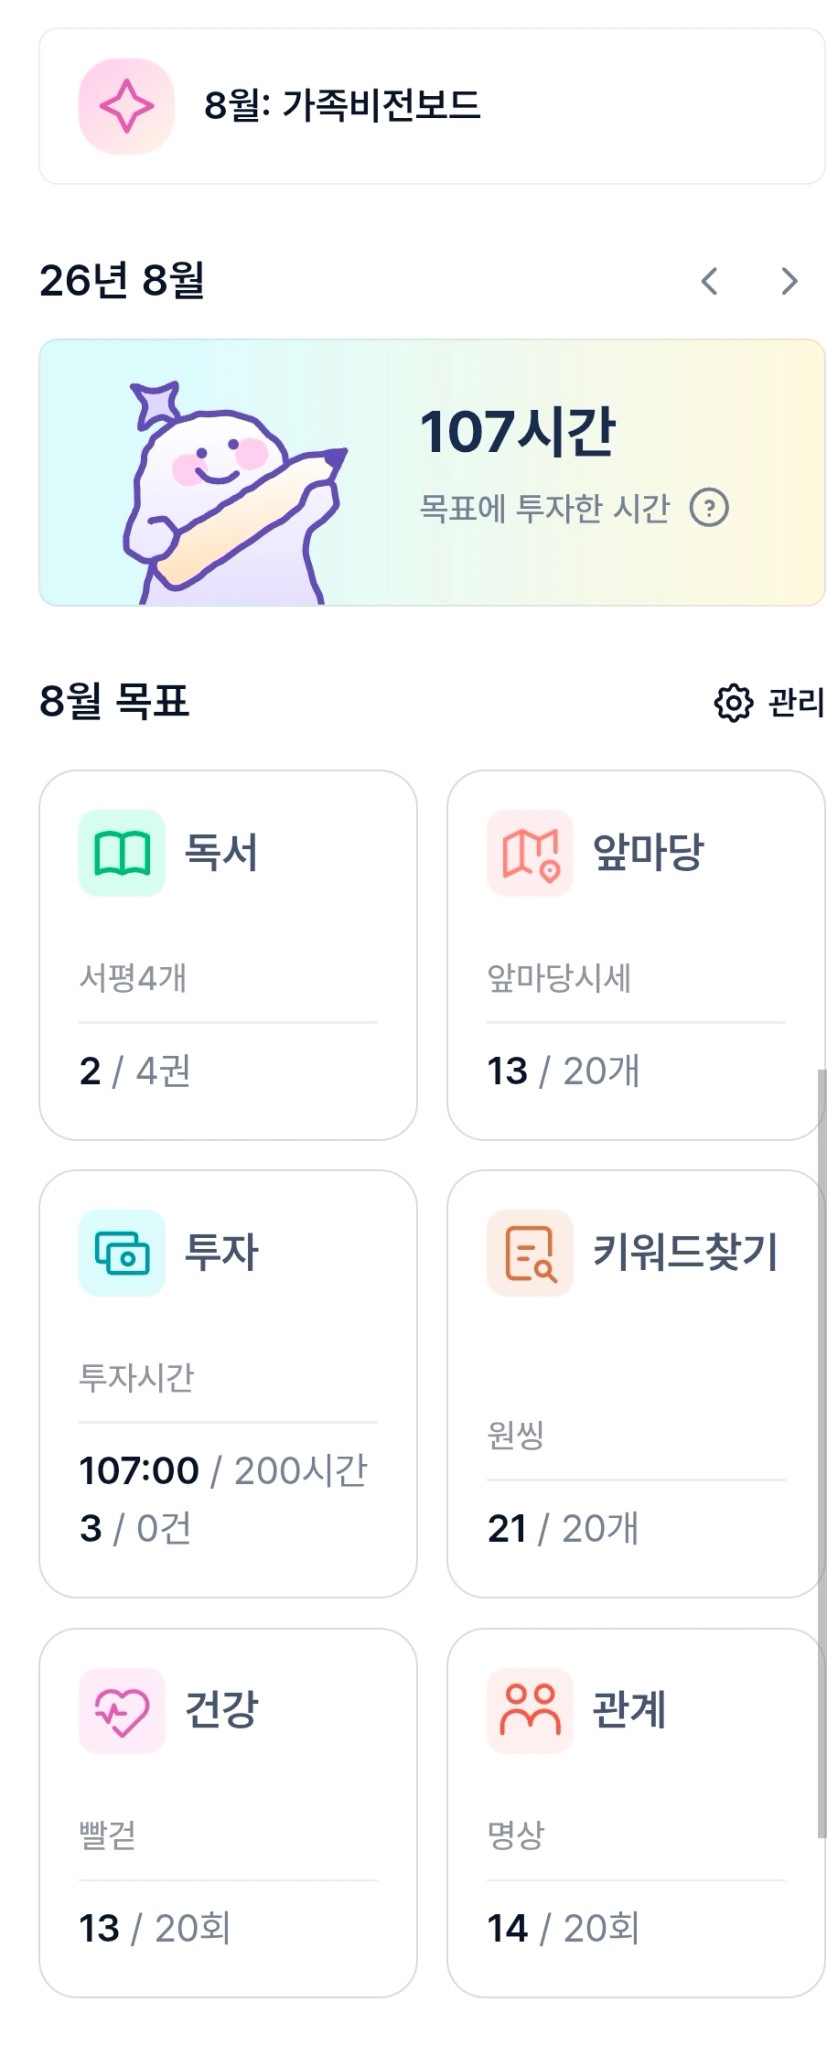Viewport: 827px width, 2045px height.
Task: Tap 107:00 / 200시간 투자시간 progress
Action: pyautogui.click(x=224, y=1471)
